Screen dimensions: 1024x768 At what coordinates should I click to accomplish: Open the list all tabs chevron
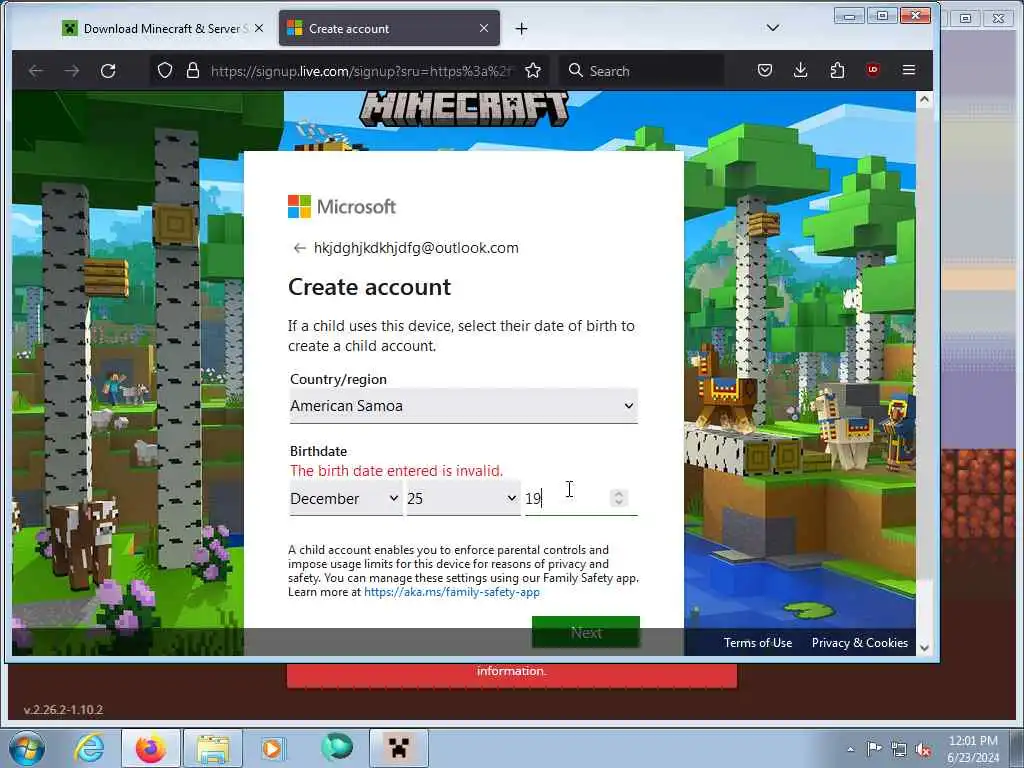[x=773, y=28]
